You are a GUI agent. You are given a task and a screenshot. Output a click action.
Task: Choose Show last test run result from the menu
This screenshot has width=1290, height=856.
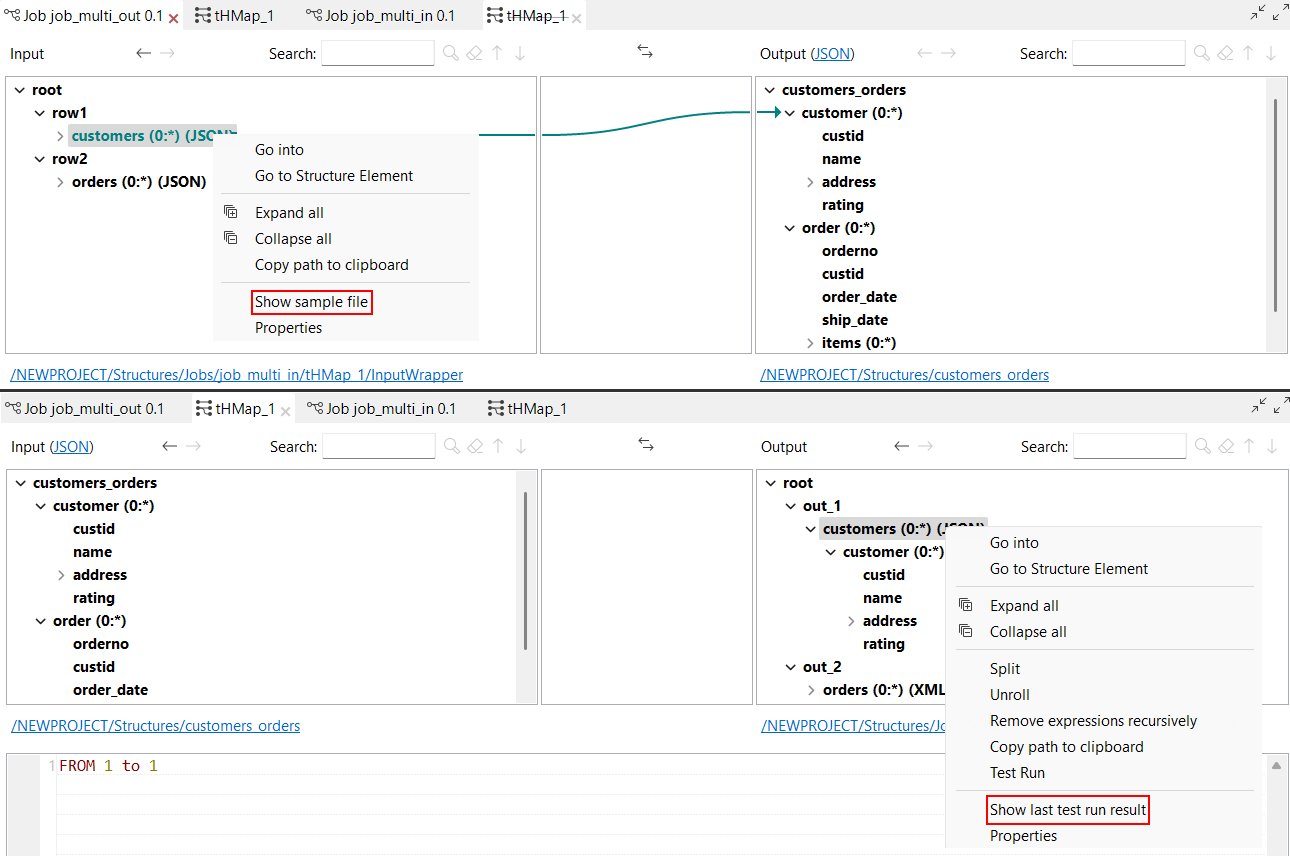pyautogui.click(x=1067, y=810)
